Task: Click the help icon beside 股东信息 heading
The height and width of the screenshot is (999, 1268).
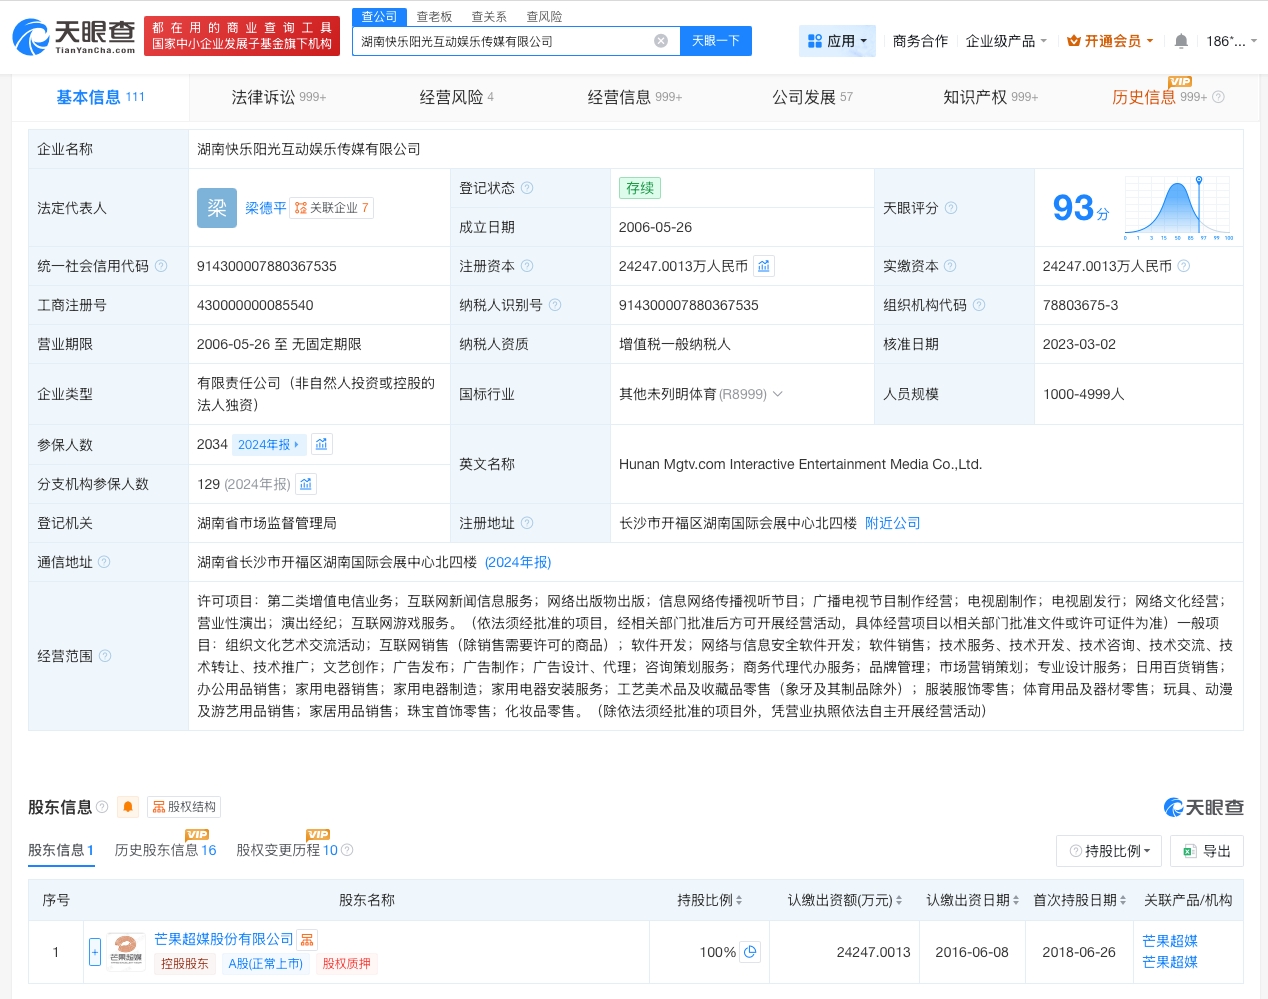Action: (x=102, y=807)
